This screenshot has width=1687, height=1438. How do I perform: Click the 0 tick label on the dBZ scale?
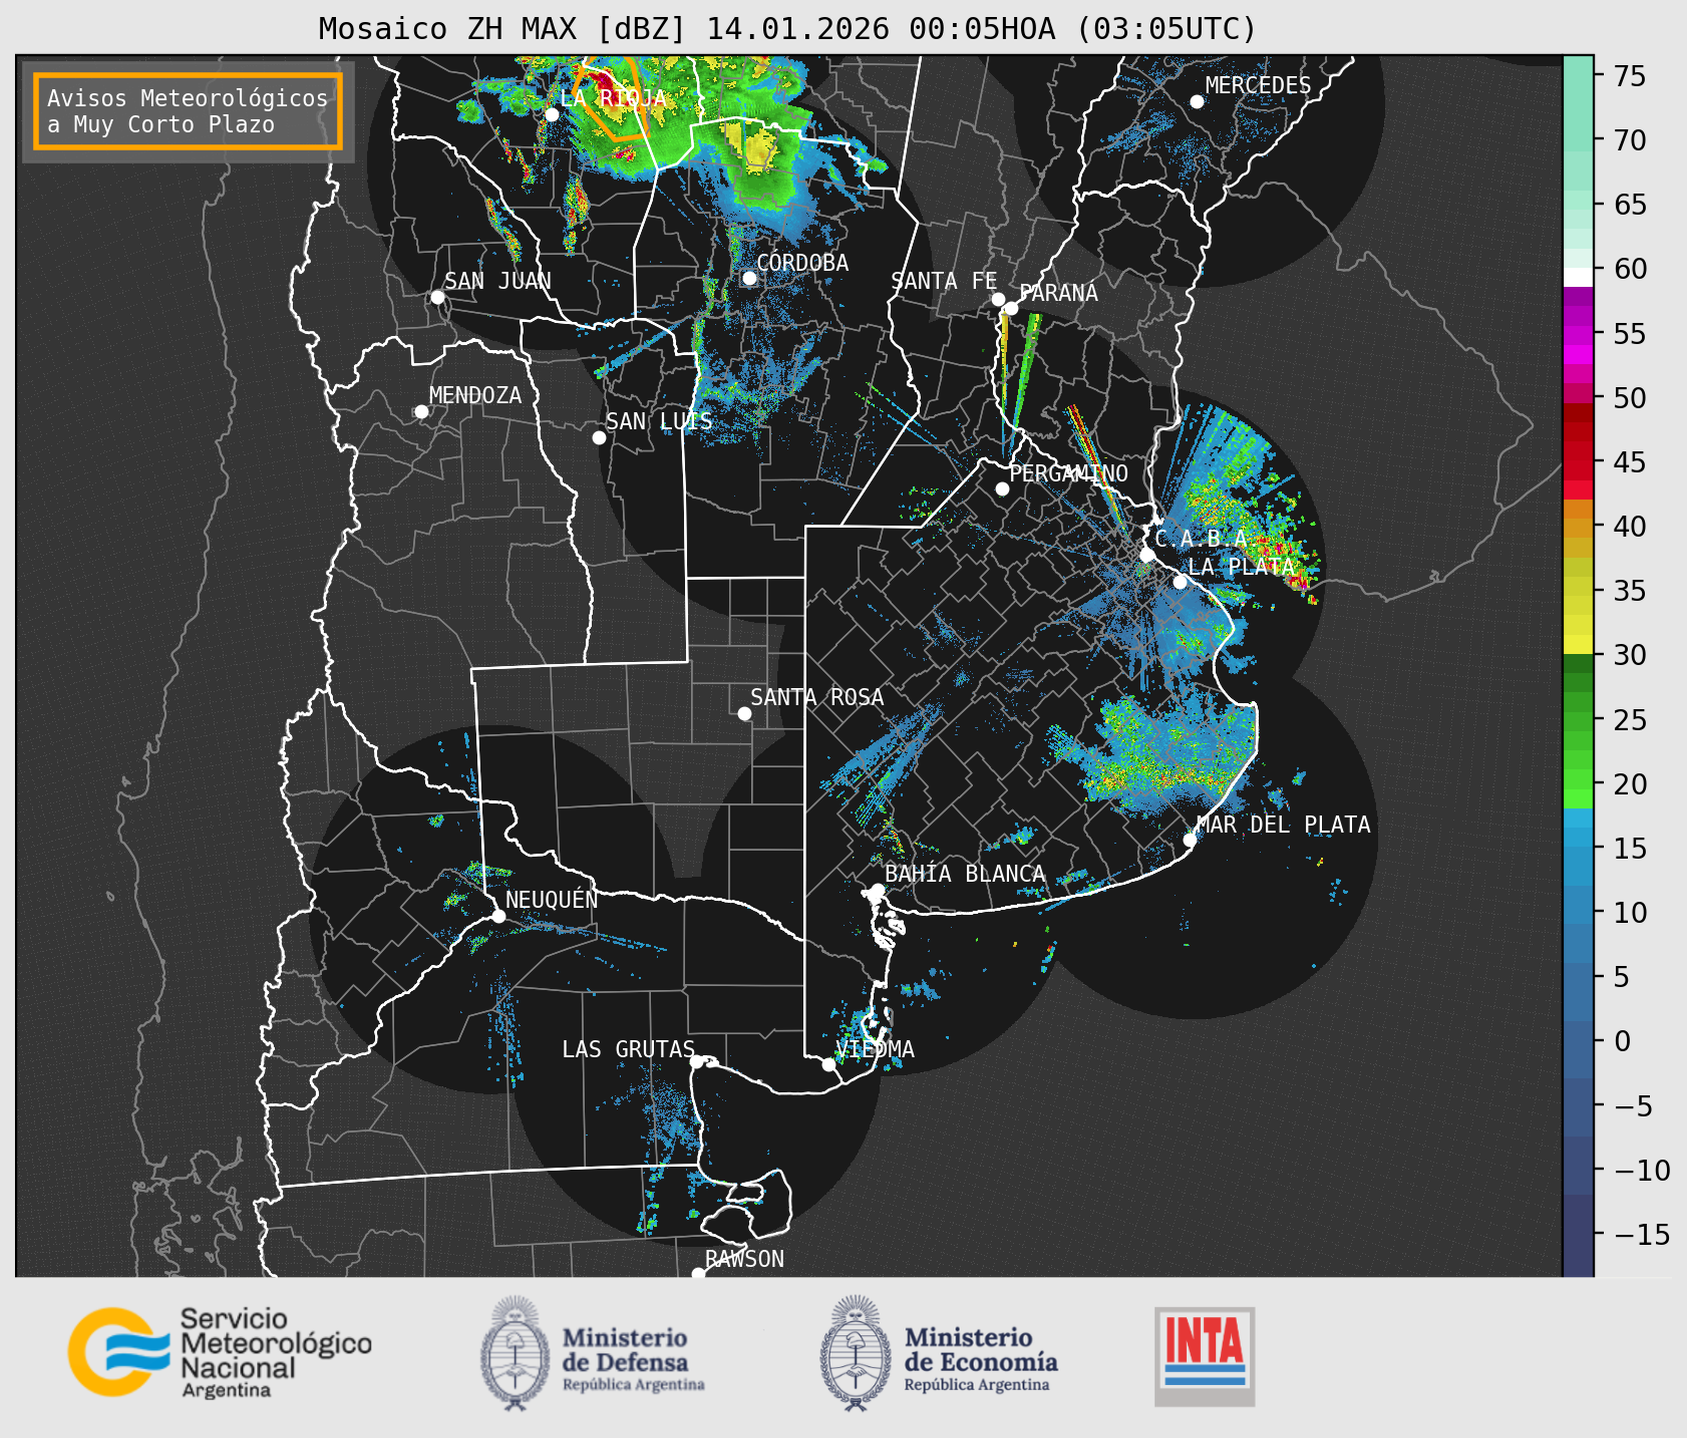click(x=1621, y=1041)
